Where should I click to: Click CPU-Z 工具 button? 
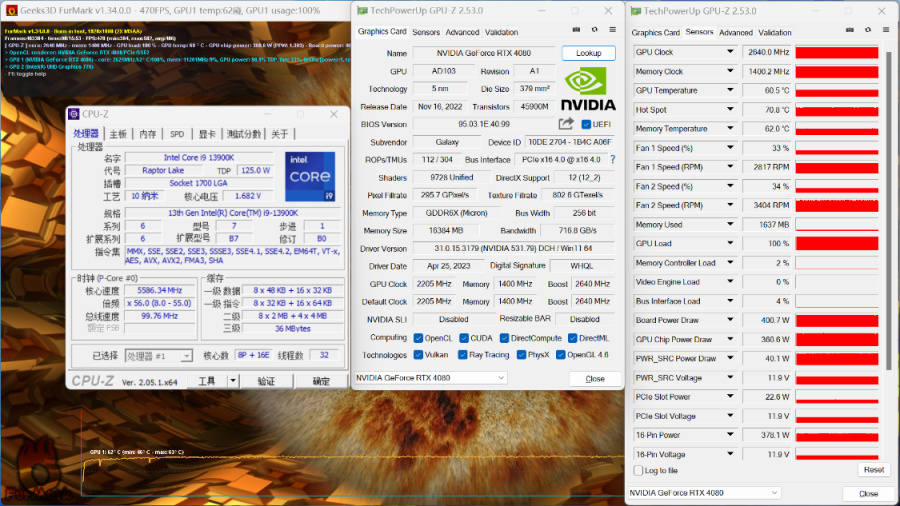pos(207,381)
